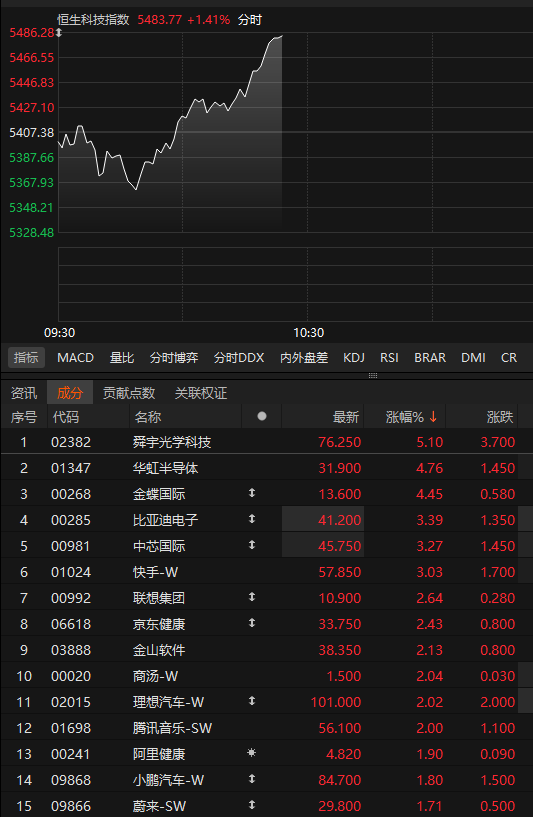Switch on the RSI indicator

[x=389, y=358]
